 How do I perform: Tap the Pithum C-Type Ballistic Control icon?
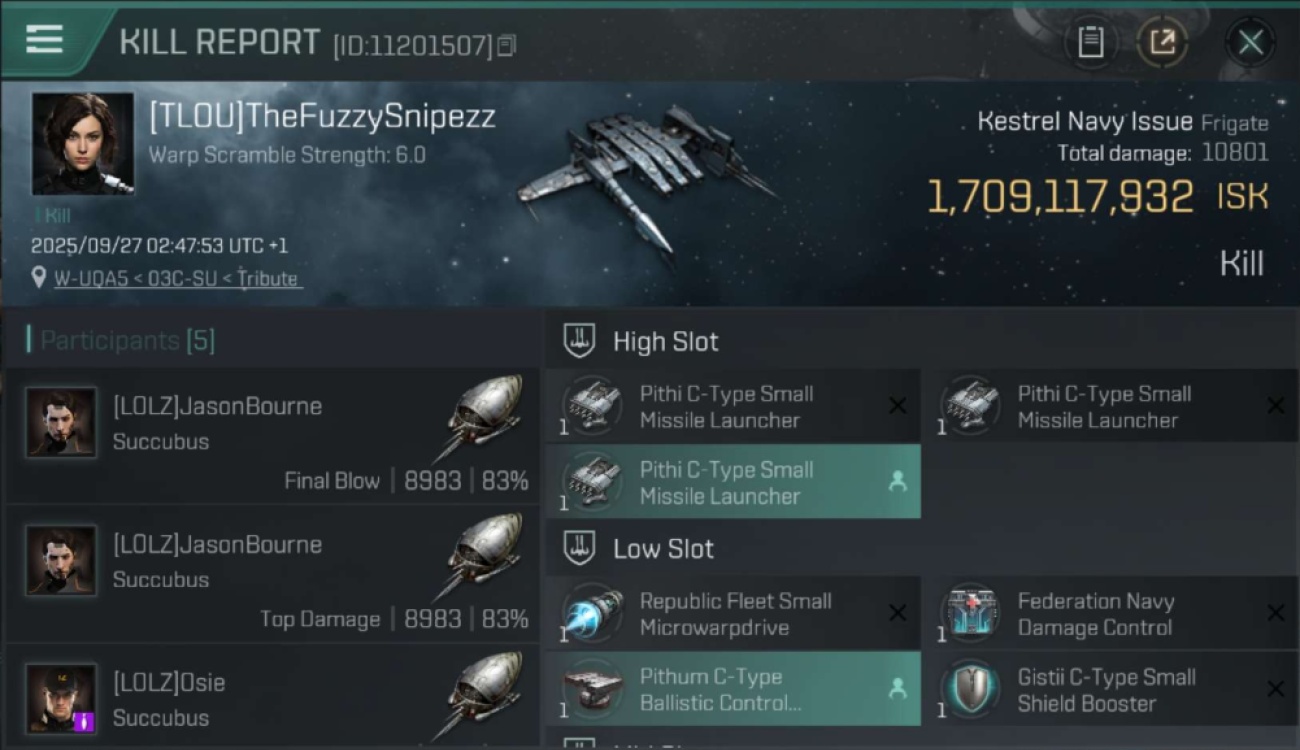click(592, 690)
